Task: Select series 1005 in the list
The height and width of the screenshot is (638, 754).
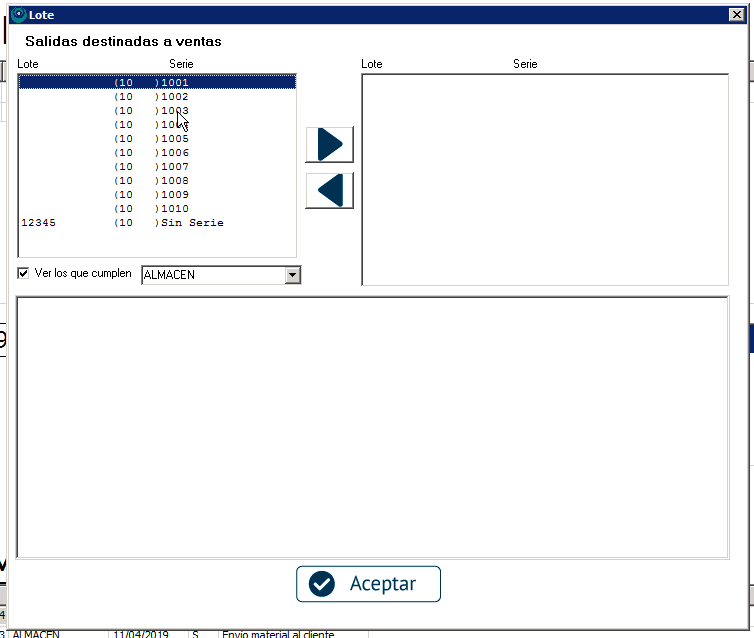Action: point(174,139)
